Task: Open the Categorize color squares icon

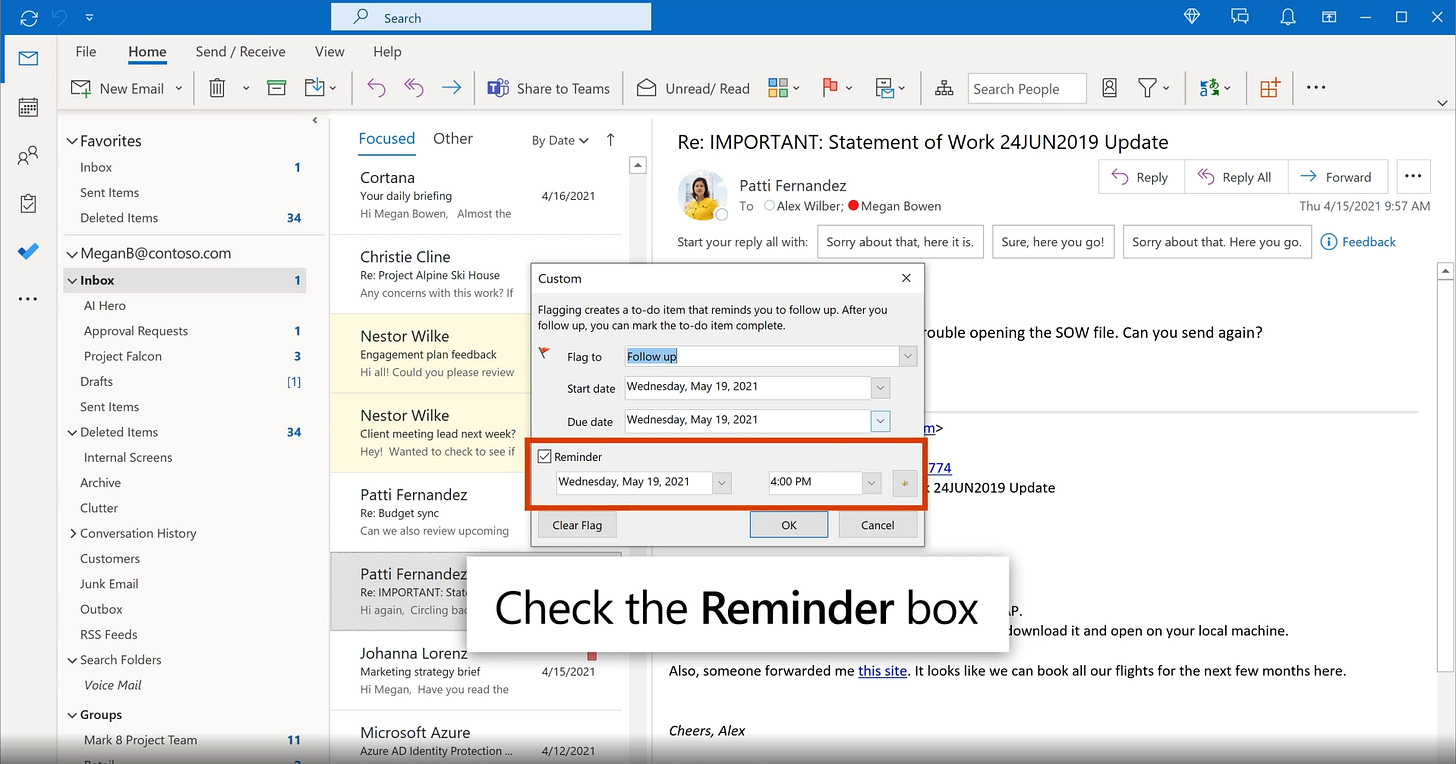Action: tap(778, 88)
